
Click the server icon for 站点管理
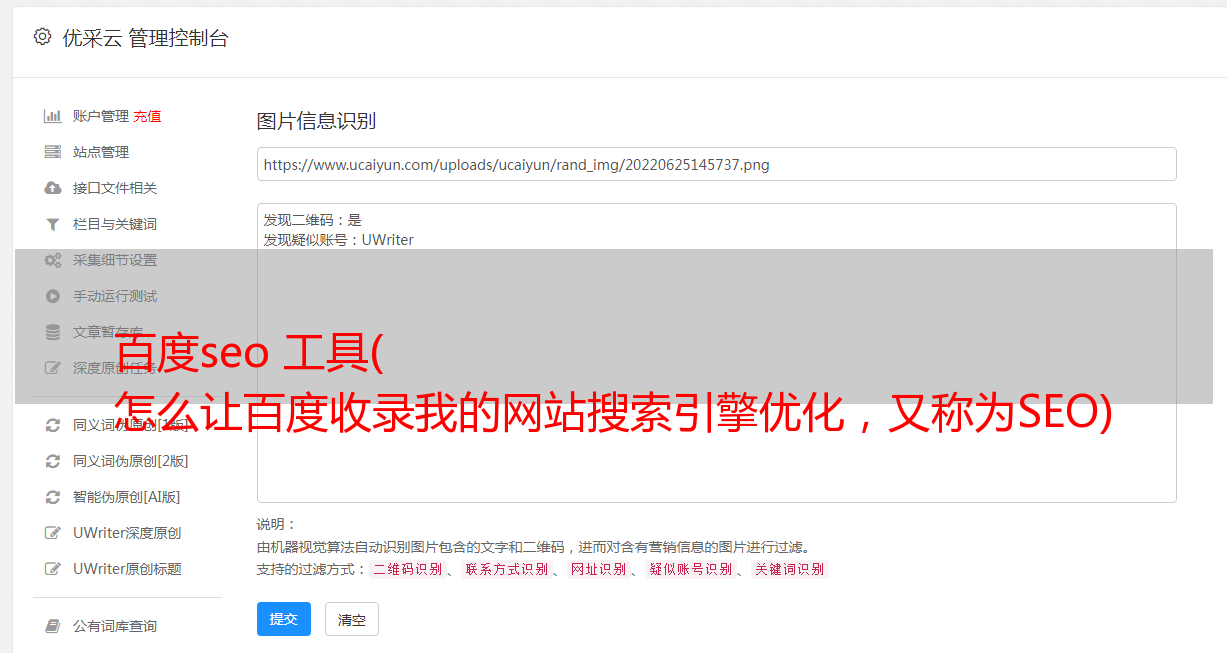click(53, 152)
